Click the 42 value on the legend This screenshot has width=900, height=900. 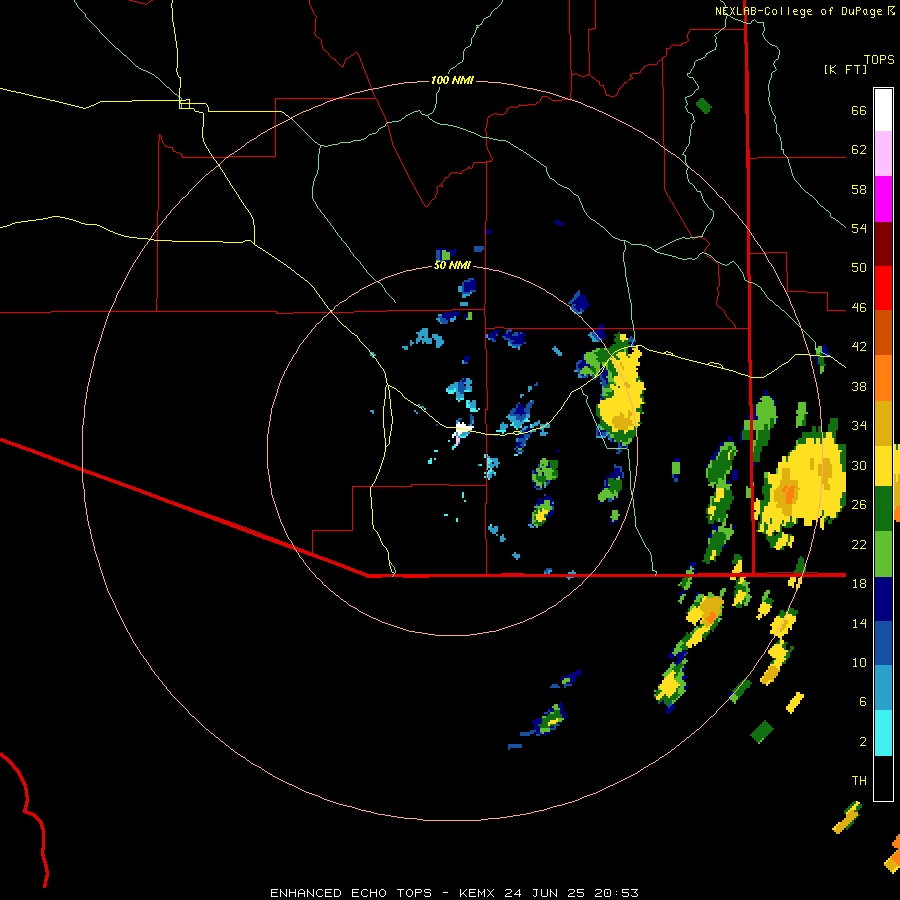click(x=859, y=347)
